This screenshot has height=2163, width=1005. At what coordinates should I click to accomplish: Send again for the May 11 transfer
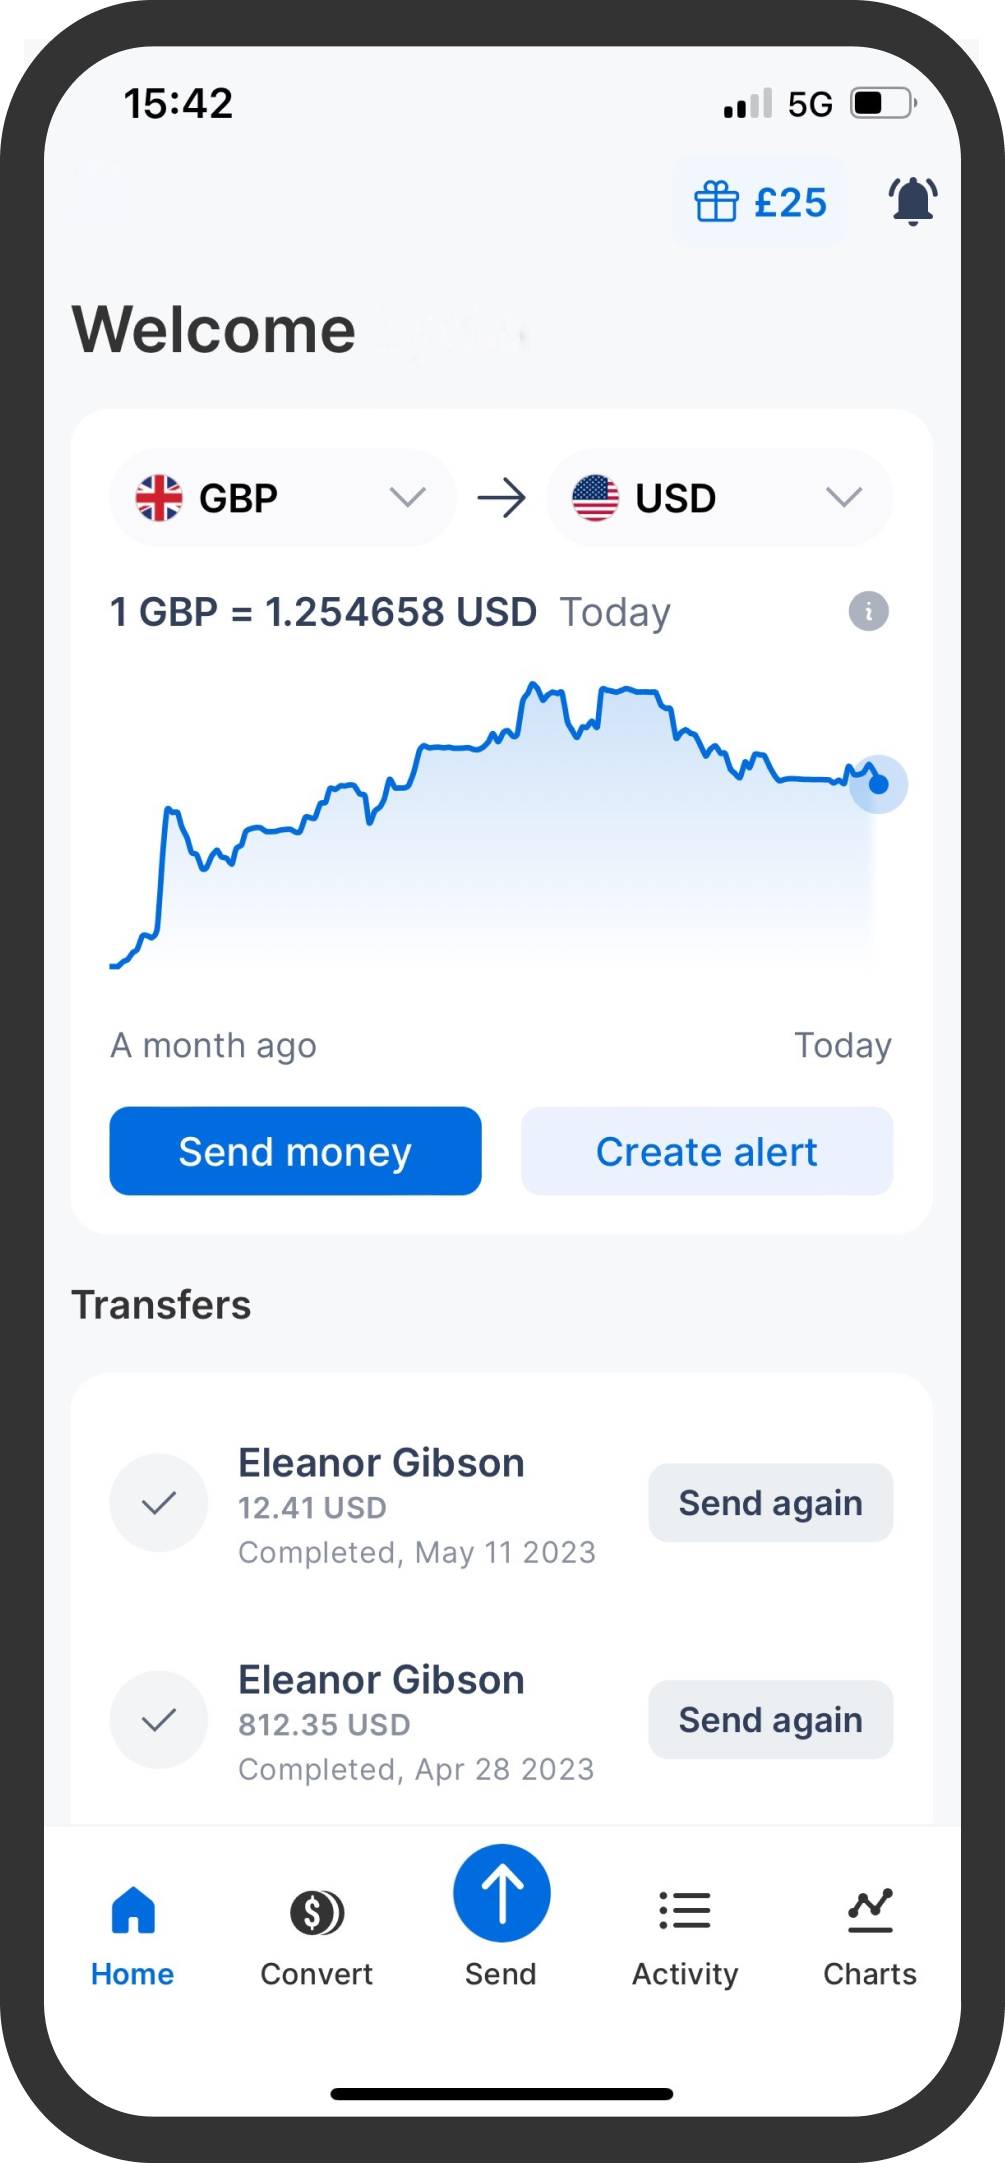coord(770,1503)
